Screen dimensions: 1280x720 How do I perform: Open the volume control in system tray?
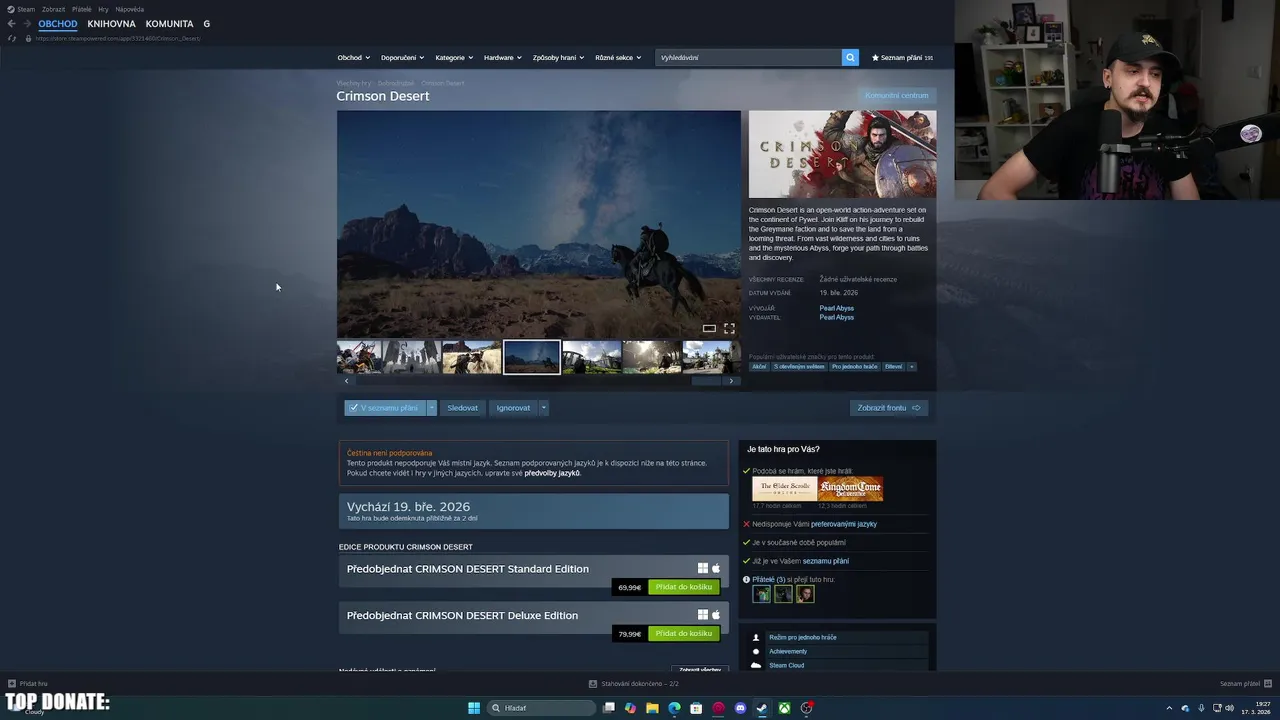pyautogui.click(x=1230, y=708)
